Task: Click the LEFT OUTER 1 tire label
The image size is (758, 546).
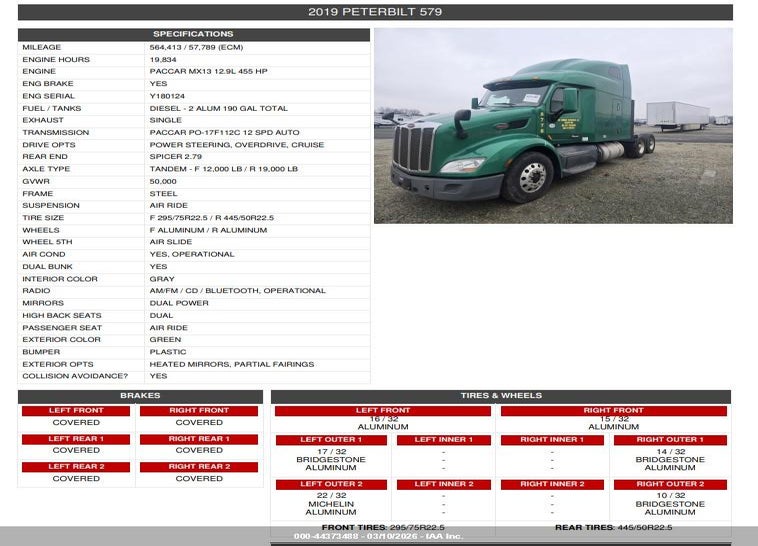Action: [x=331, y=440]
